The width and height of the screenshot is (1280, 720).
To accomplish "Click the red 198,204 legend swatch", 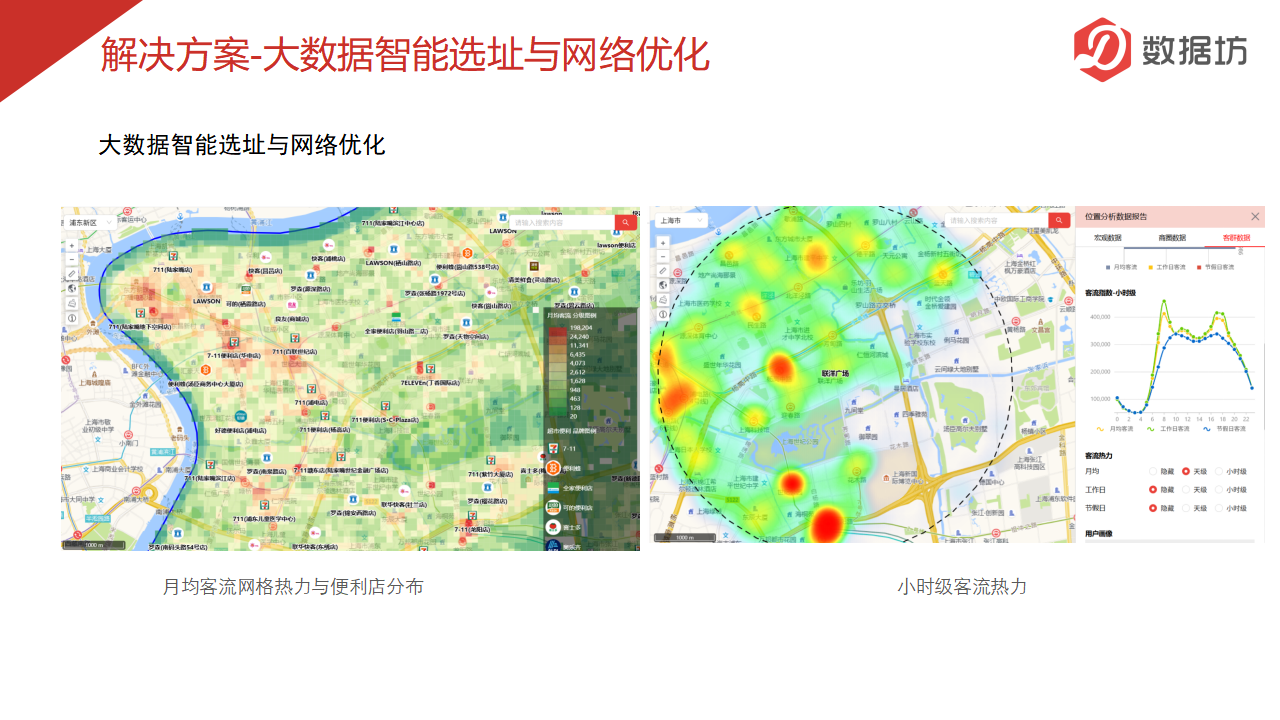I will tap(558, 332).
